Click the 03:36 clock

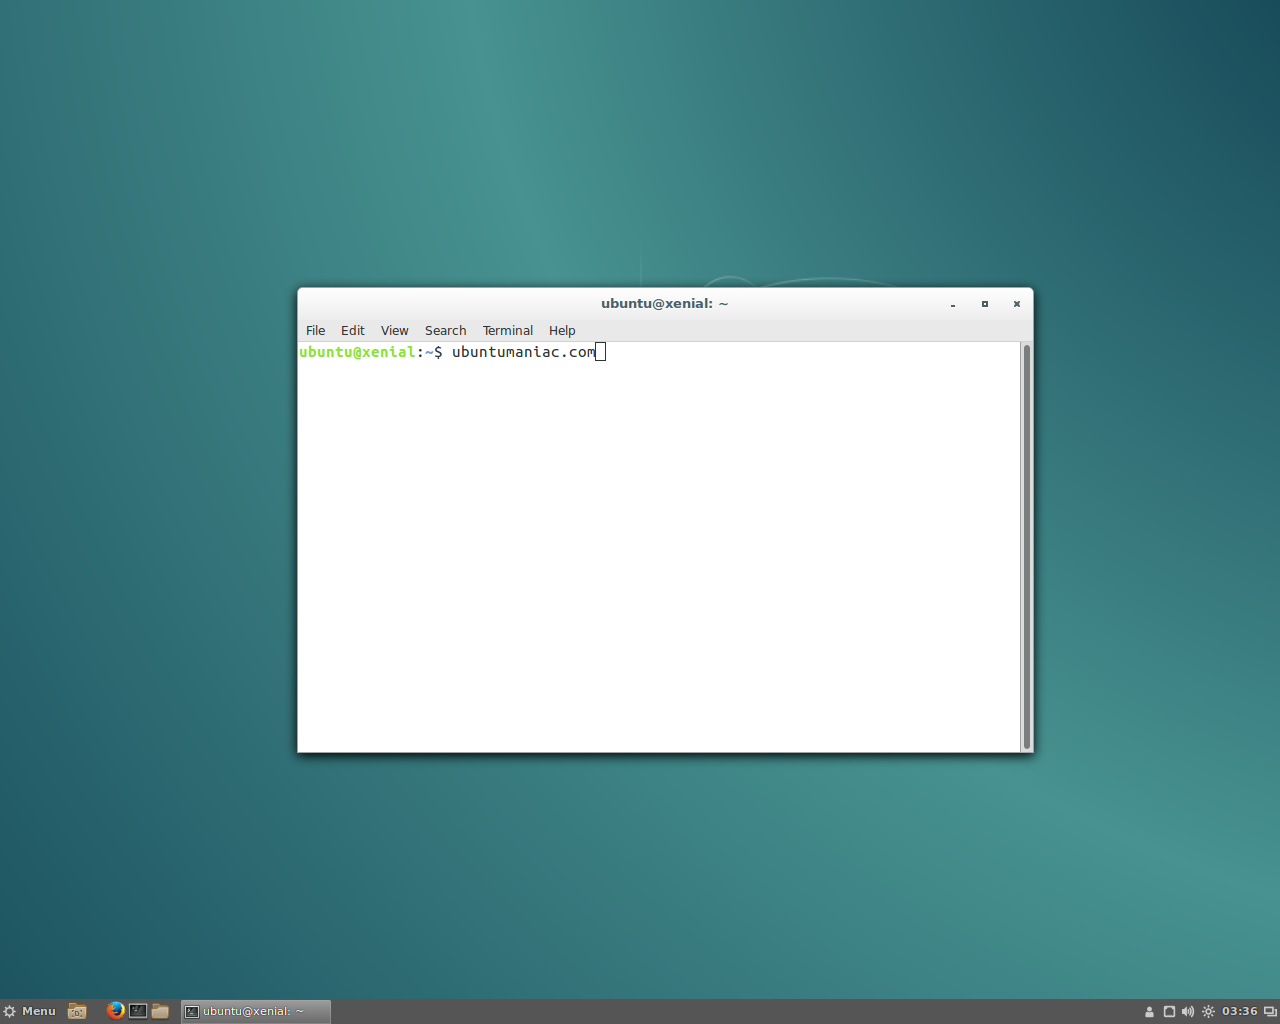pos(1239,1011)
